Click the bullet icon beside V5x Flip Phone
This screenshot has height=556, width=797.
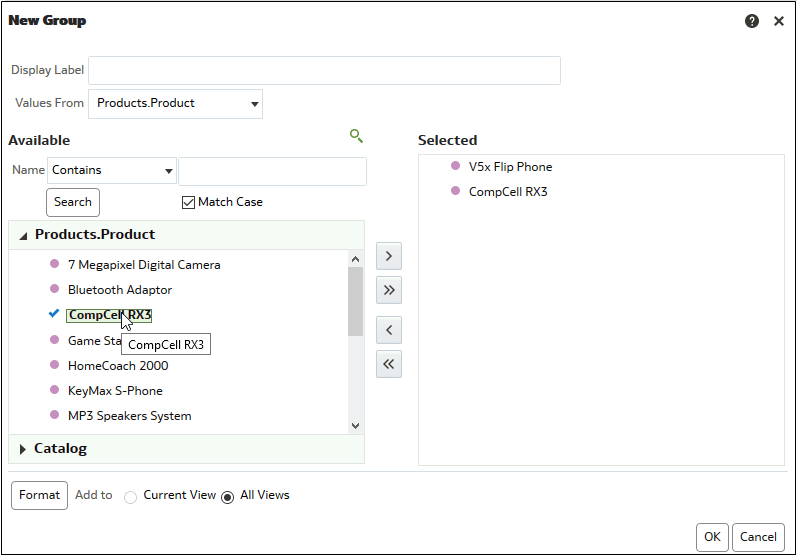click(x=456, y=166)
